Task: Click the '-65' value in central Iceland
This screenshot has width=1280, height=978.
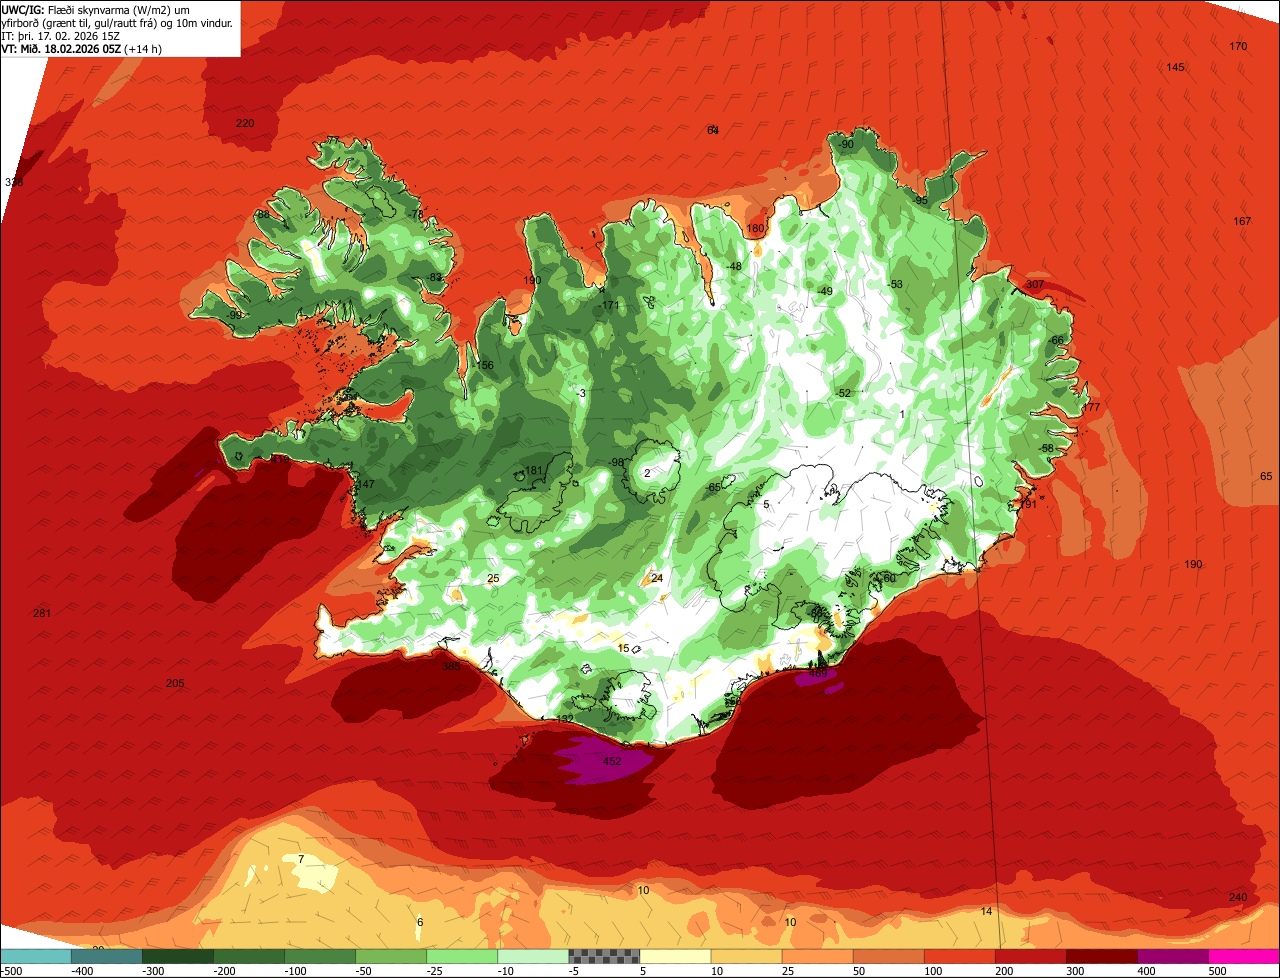Action: pos(713,487)
